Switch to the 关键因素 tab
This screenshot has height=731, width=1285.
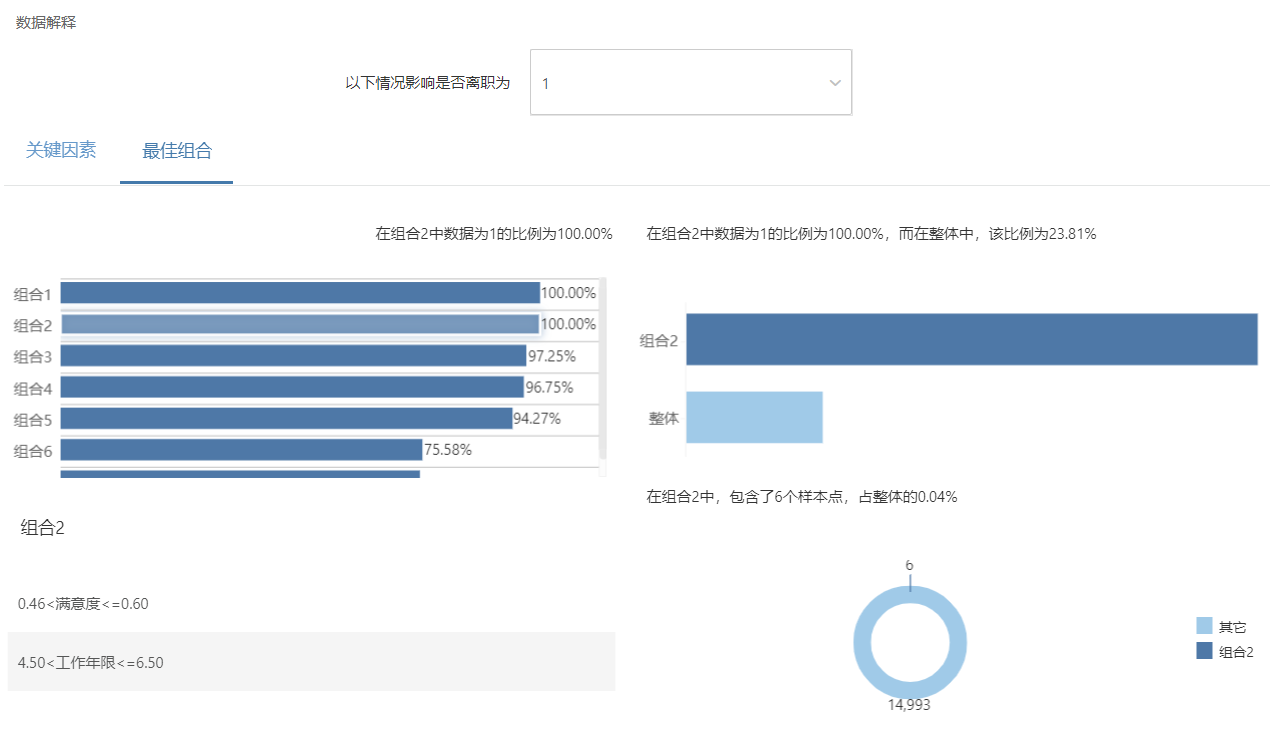tap(61, 151)
